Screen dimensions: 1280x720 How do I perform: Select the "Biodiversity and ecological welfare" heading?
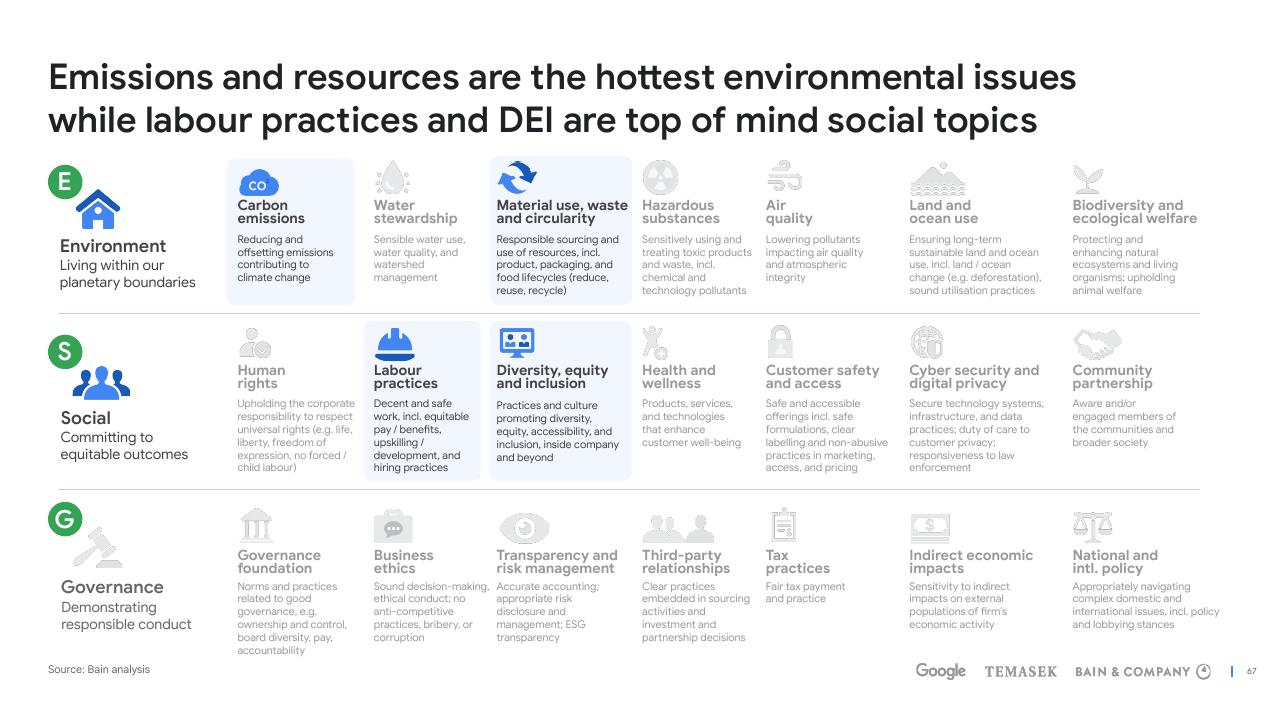[1134, 212]
